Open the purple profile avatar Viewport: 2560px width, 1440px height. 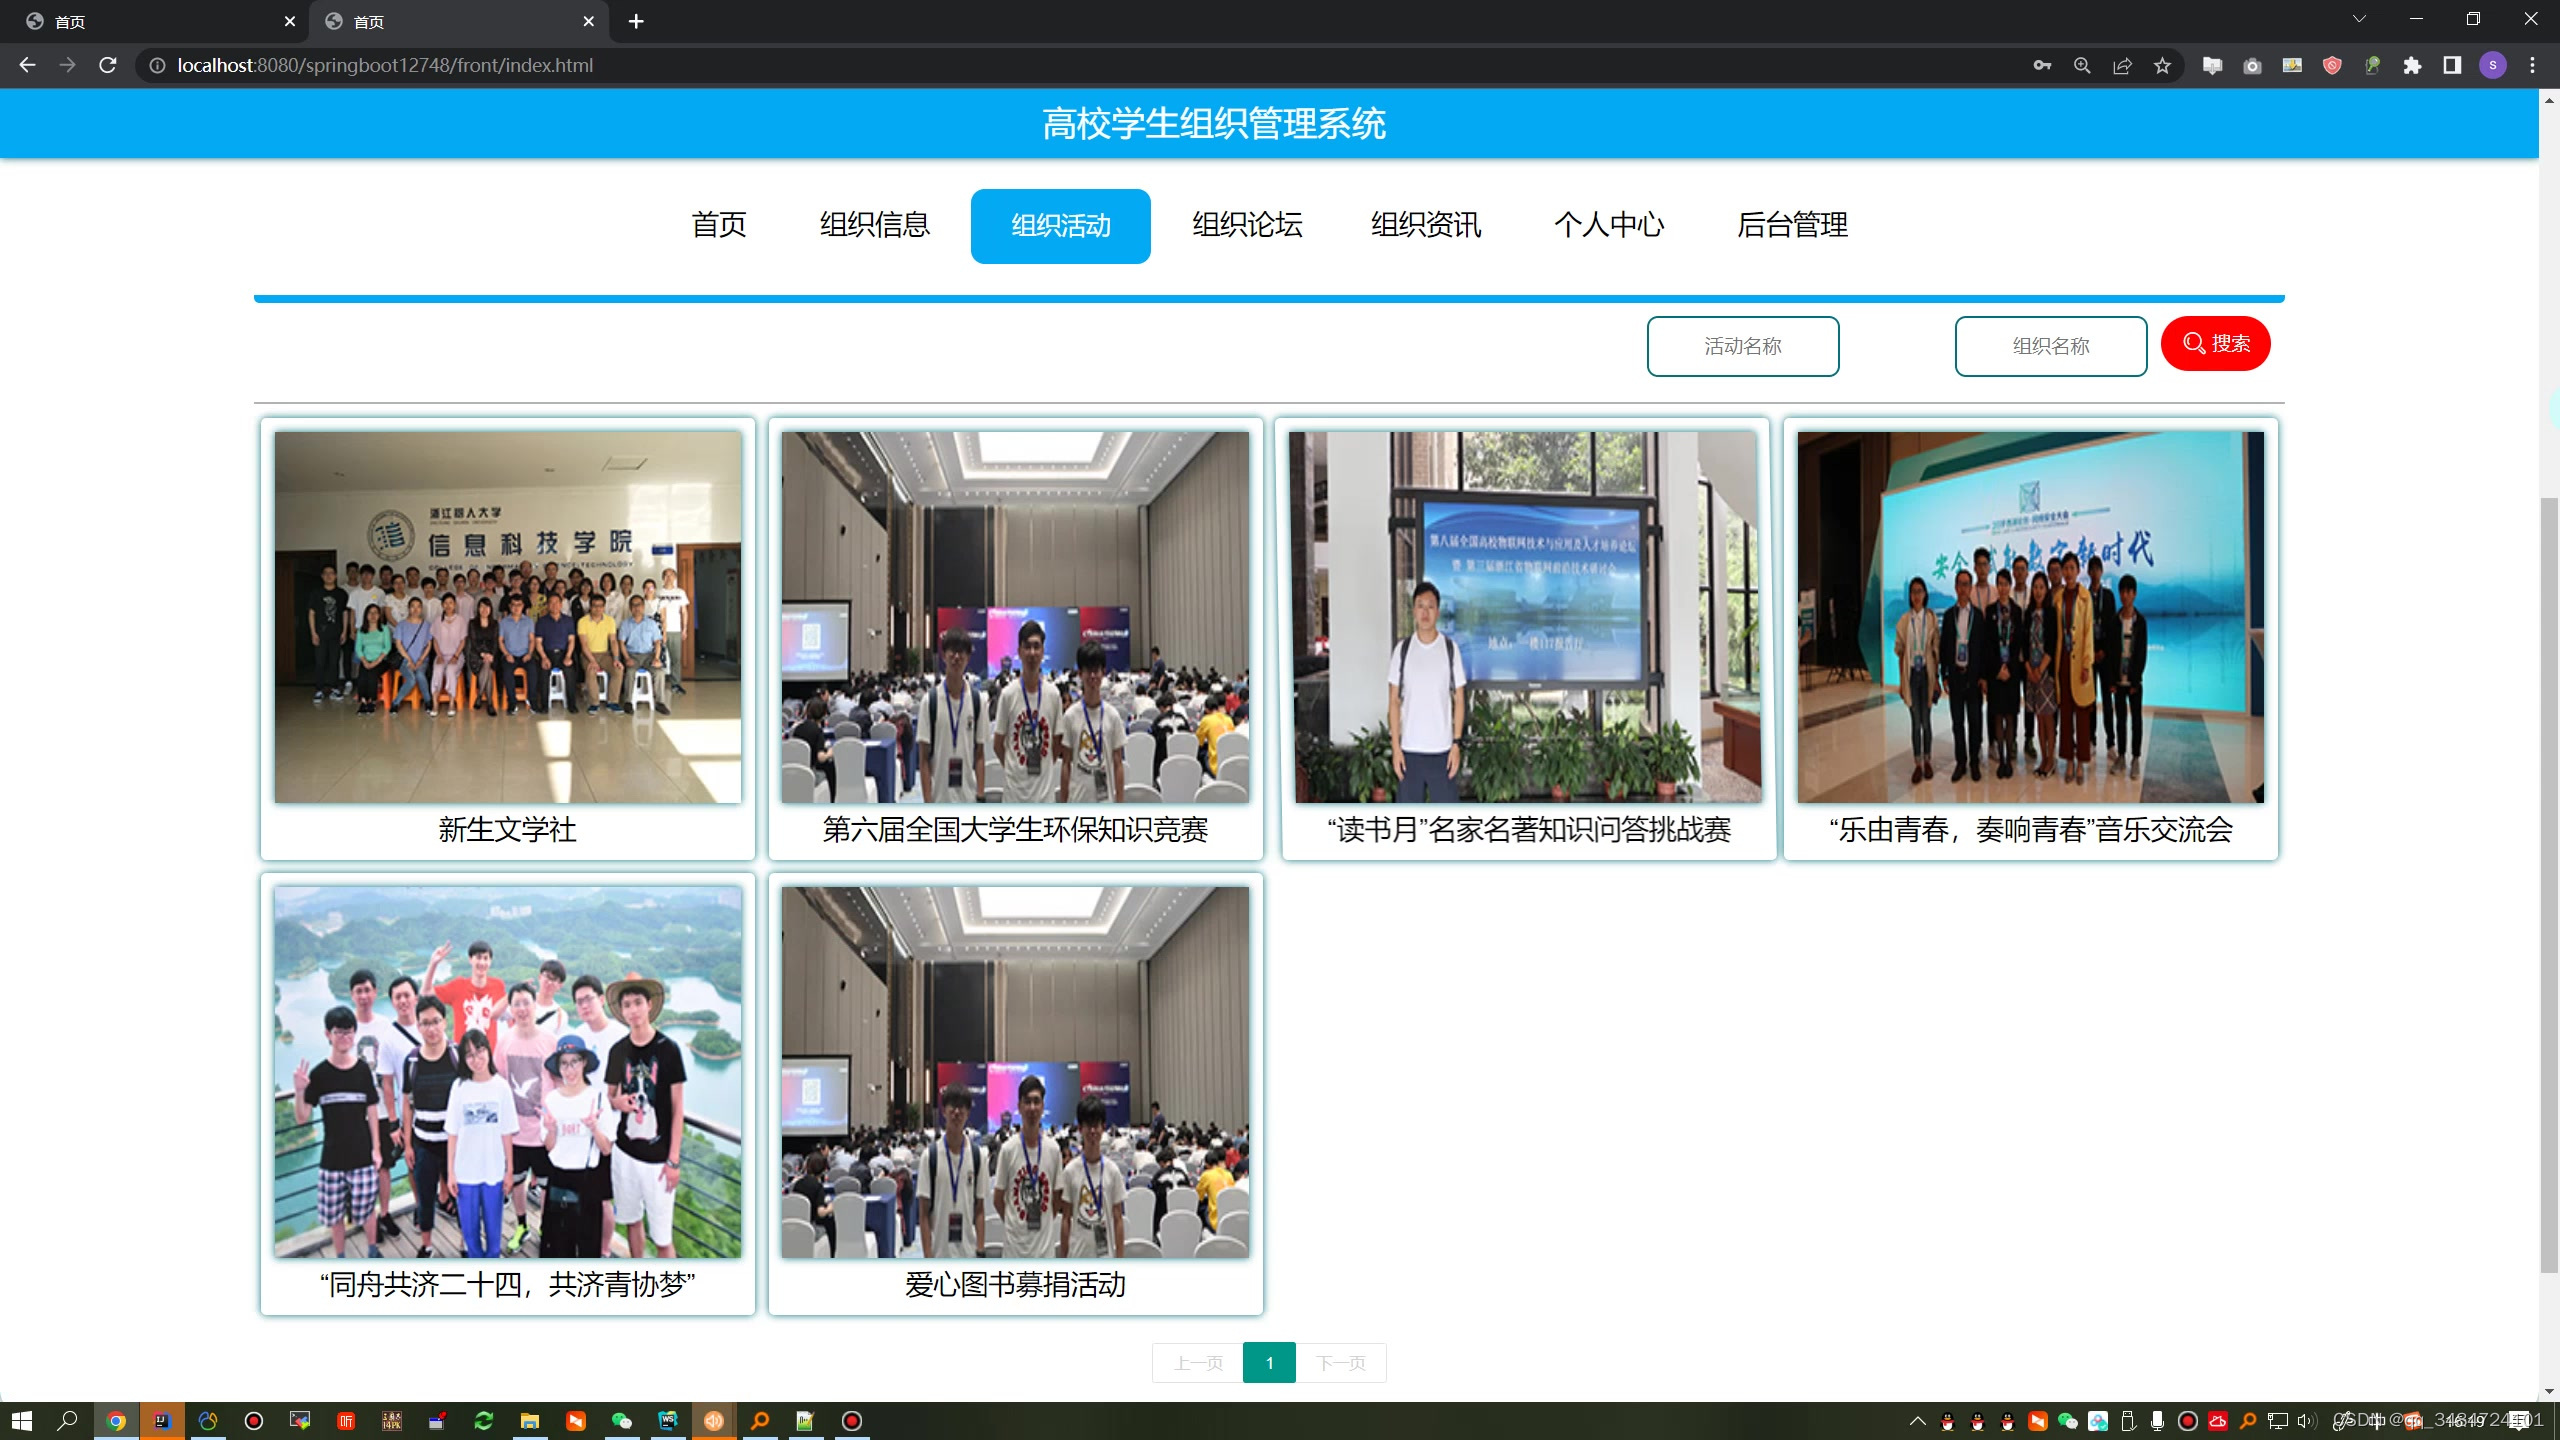pyautogui.click(x=2493, y=65)
